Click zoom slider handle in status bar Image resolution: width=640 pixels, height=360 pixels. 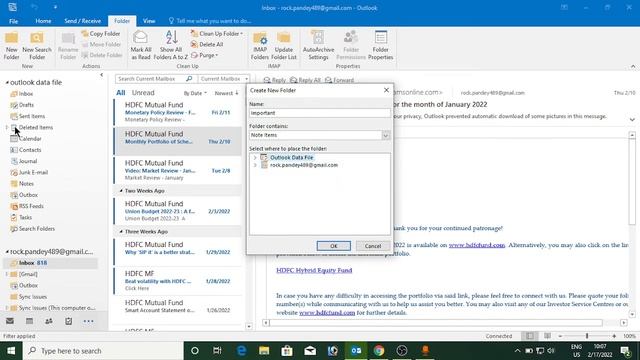click(x=587, y=336)
